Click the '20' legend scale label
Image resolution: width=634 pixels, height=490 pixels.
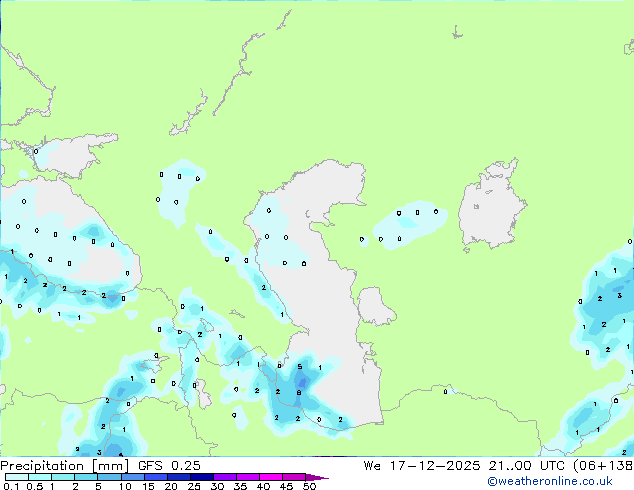(171, 486)
